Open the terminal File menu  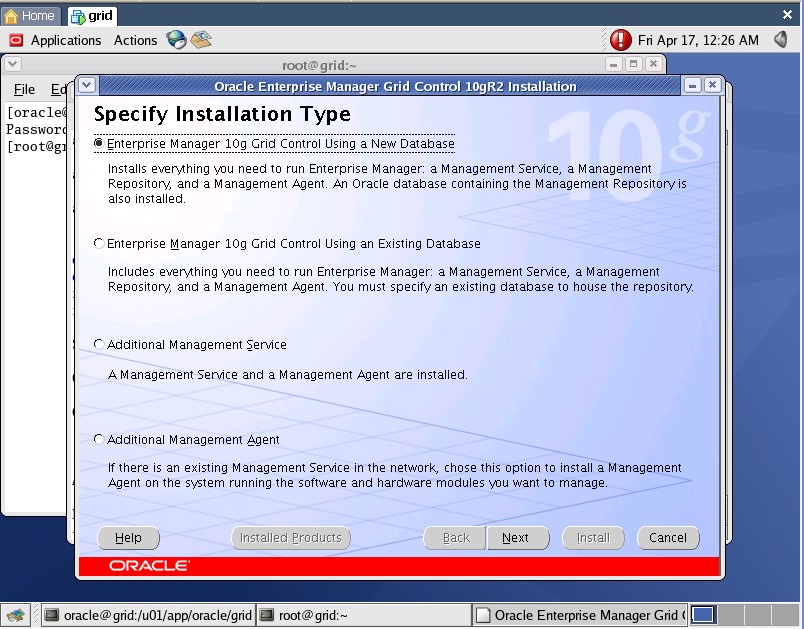click(24, 90)
